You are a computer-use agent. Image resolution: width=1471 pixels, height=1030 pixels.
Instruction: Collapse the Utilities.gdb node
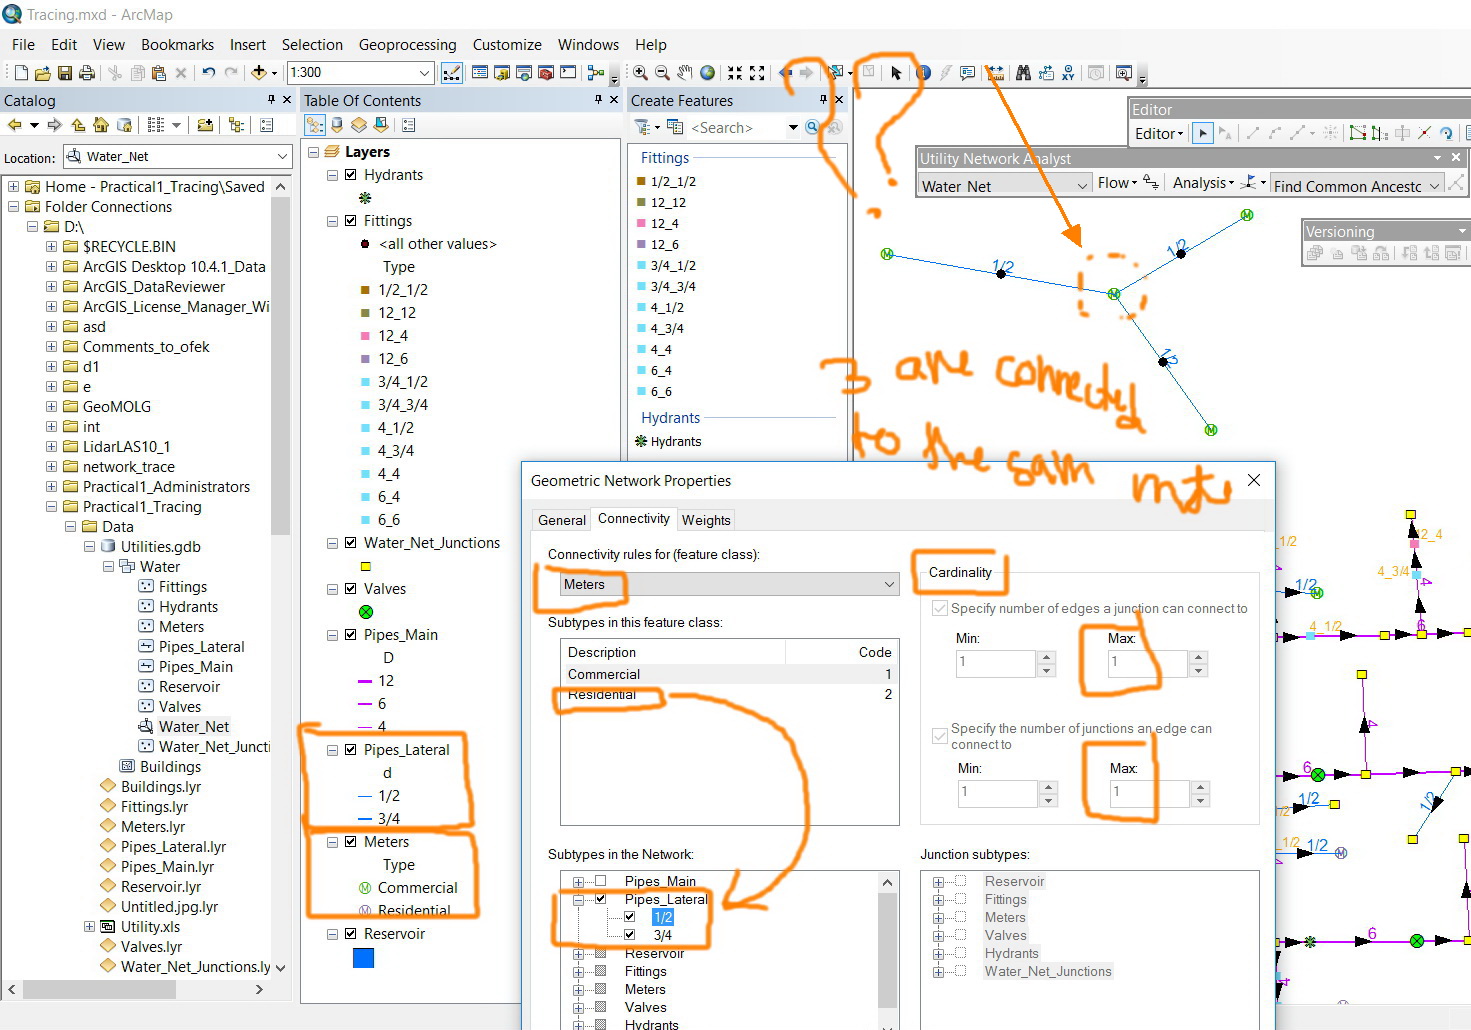(89, 547)
